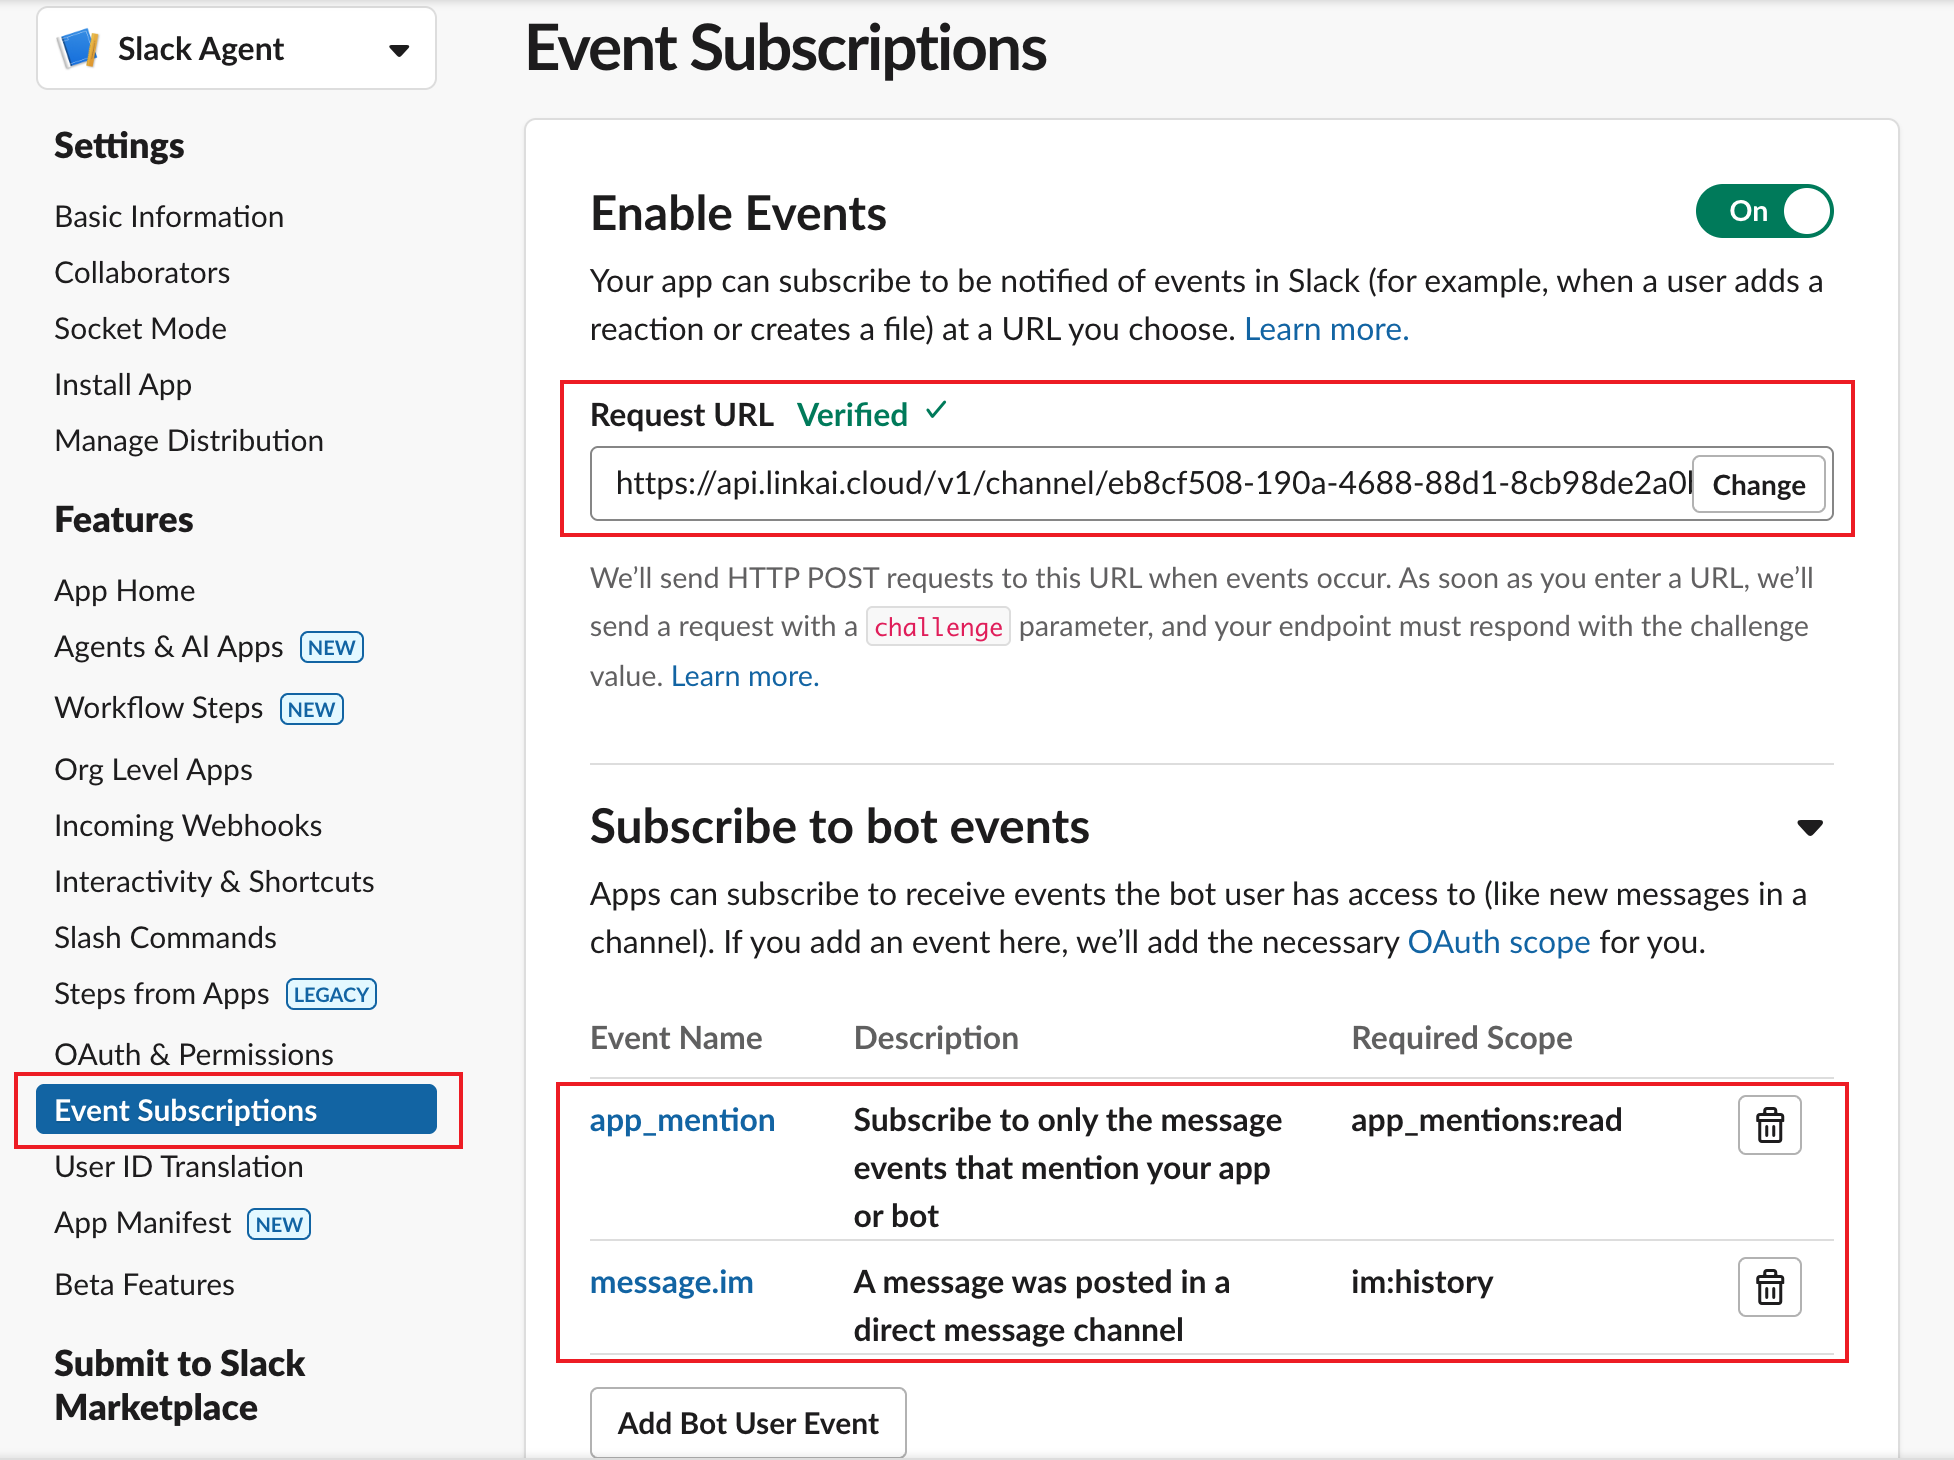Click the app_mentions:read scope text
This screenshot has width=1954, height=1460.
(x=1486, y=1121)
